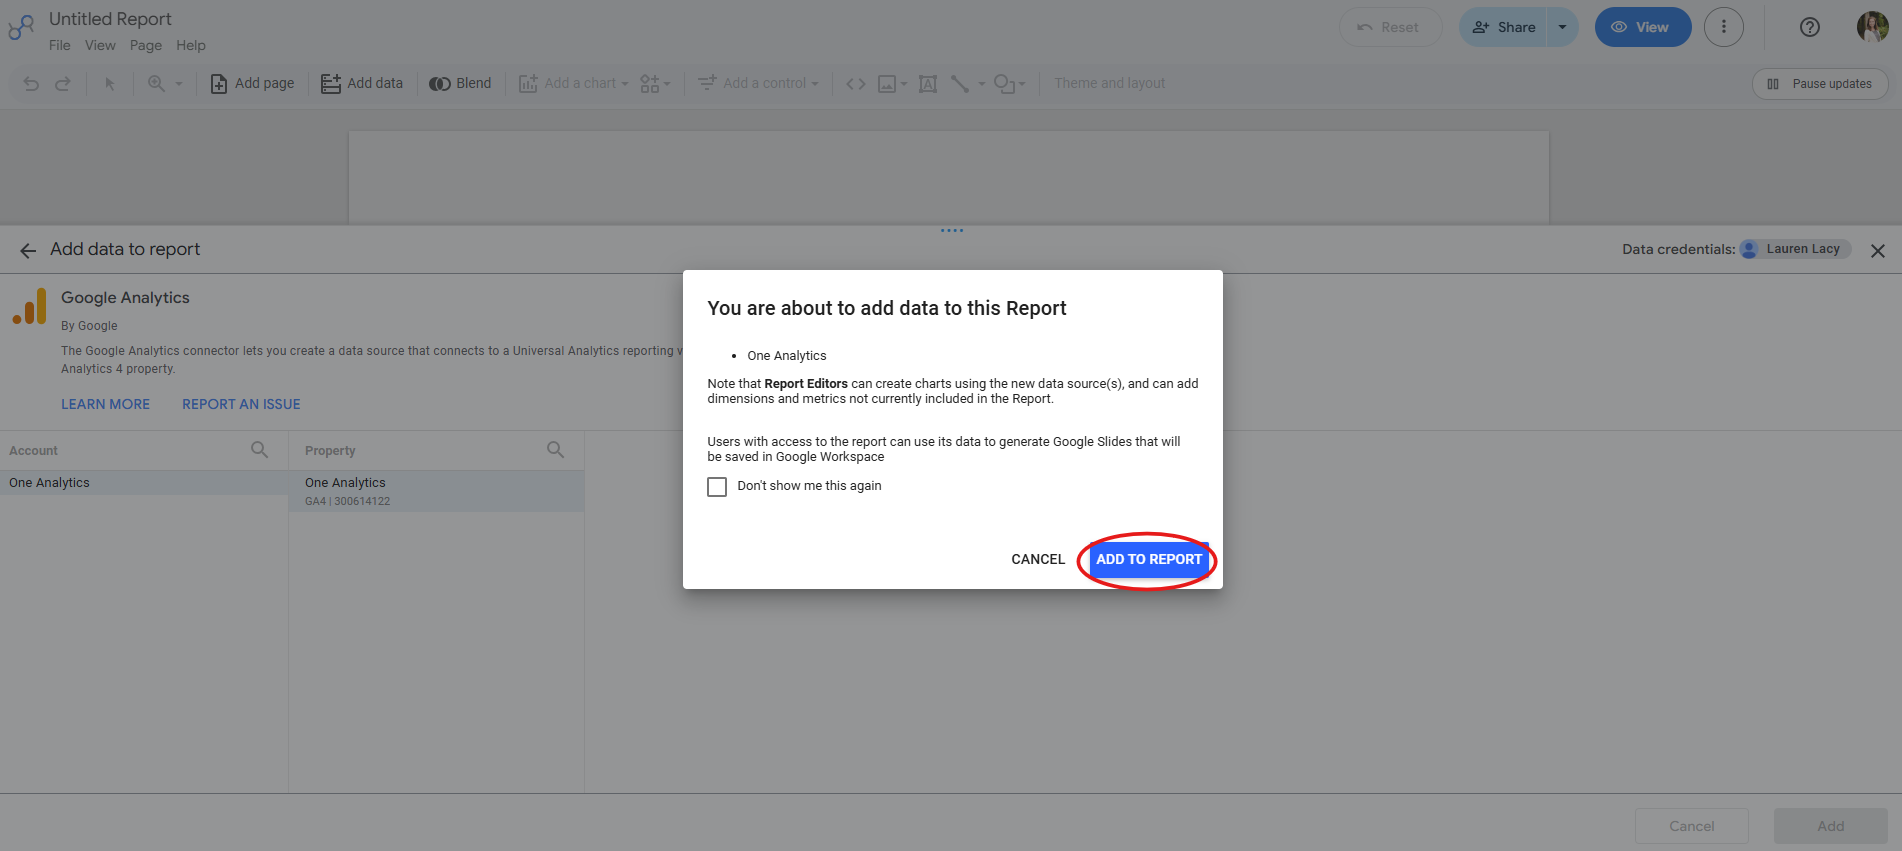The height and width of the screenshot is (851, 1902).
Task: Click the bottom Add button
Action: coord(1831,826)
